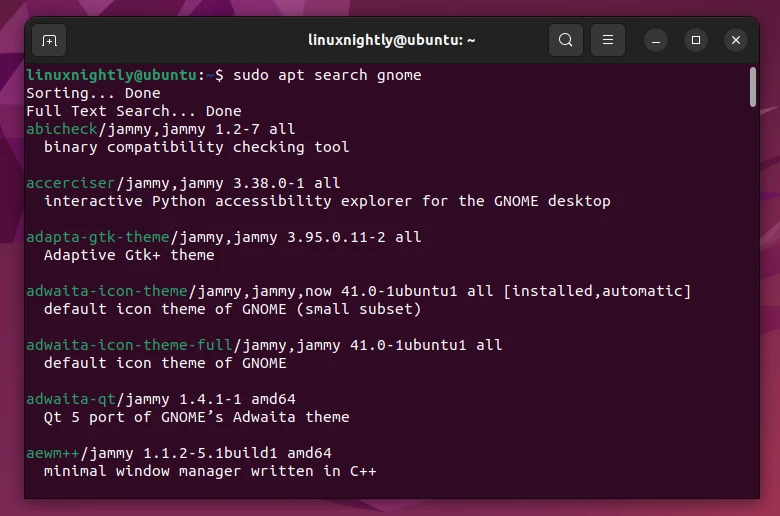
Task: Click the aewm++ package name
Action: tap(53, 453)
